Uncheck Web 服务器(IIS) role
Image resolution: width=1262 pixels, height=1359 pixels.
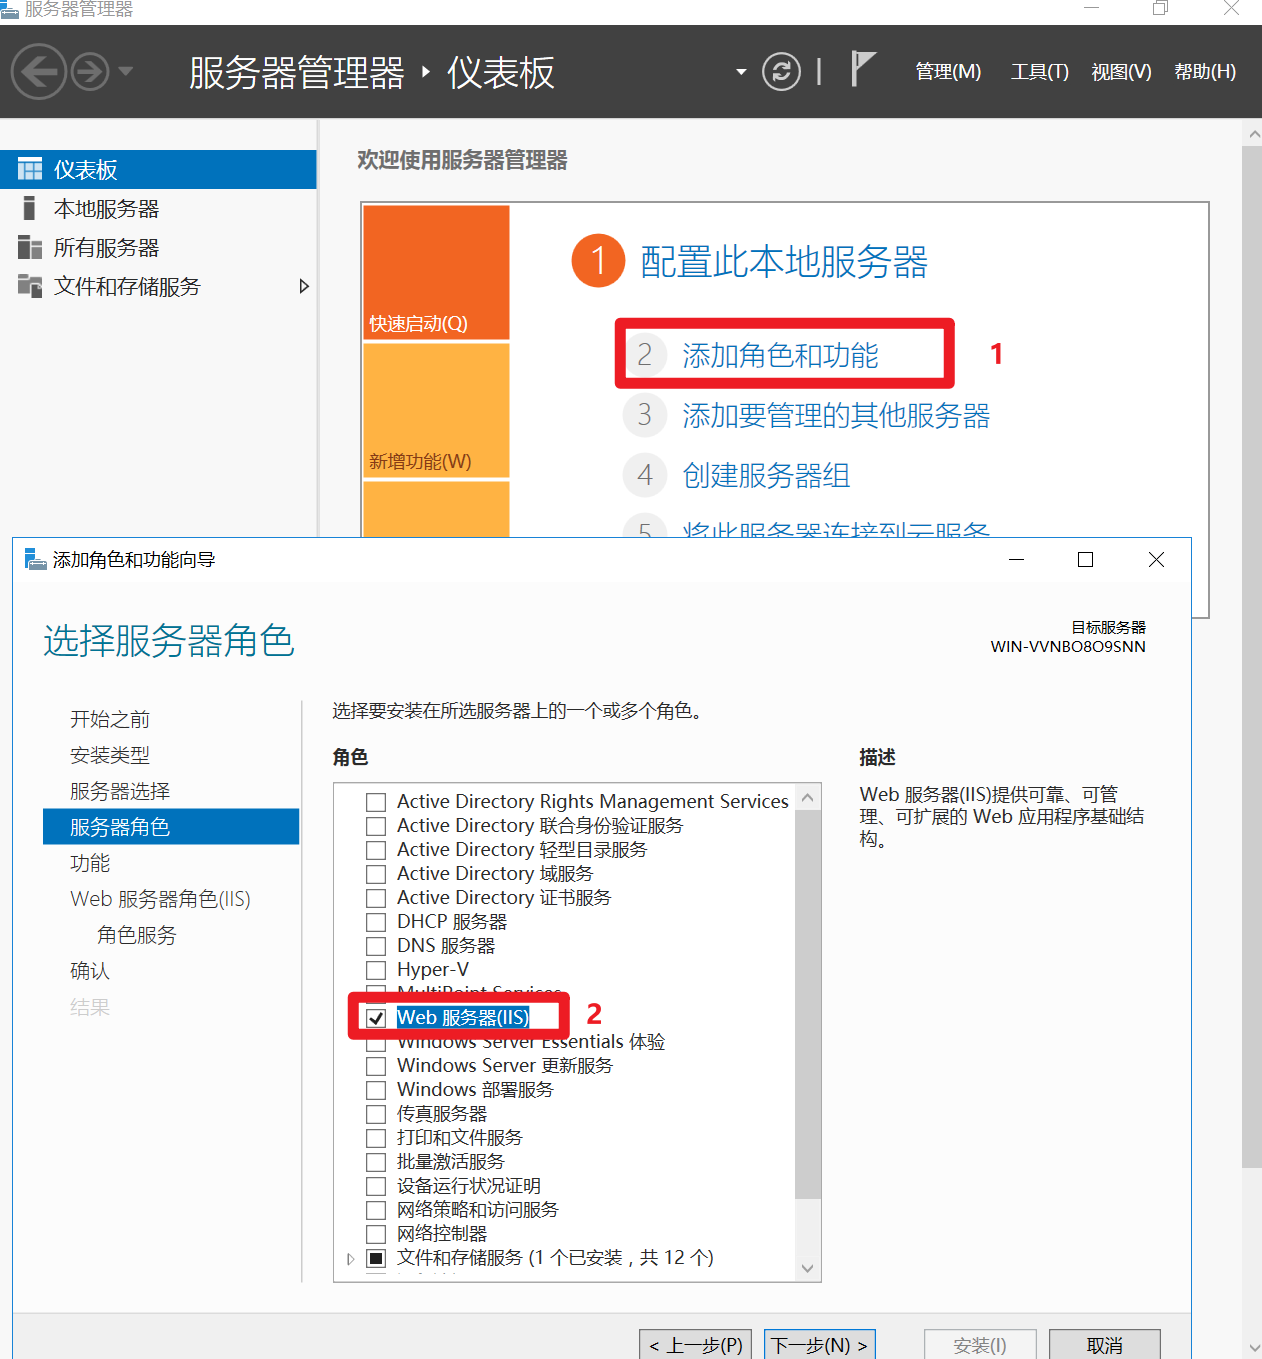[x=376, y=1018]
